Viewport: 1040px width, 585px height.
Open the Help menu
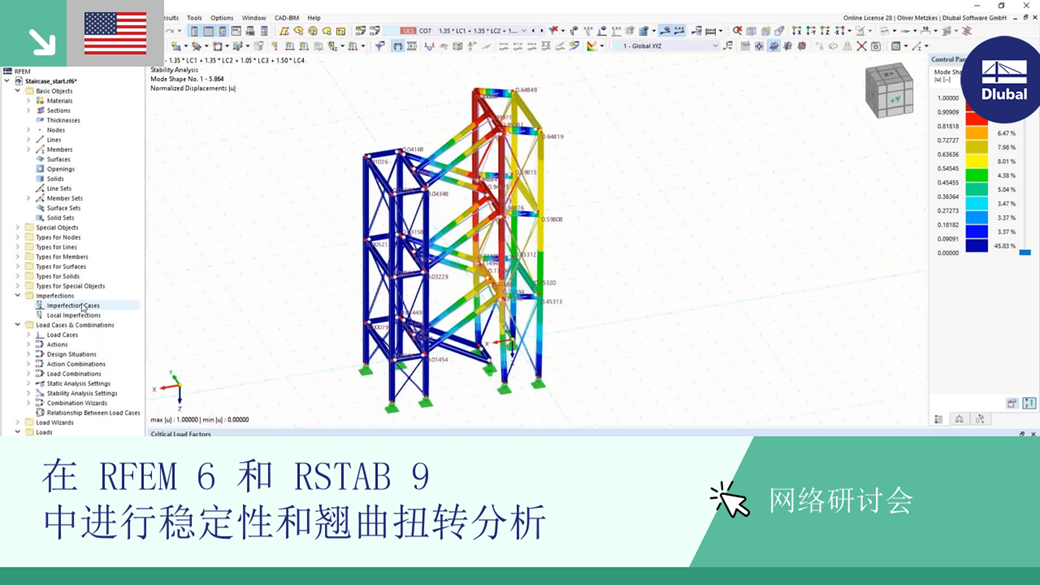point(314,18)
